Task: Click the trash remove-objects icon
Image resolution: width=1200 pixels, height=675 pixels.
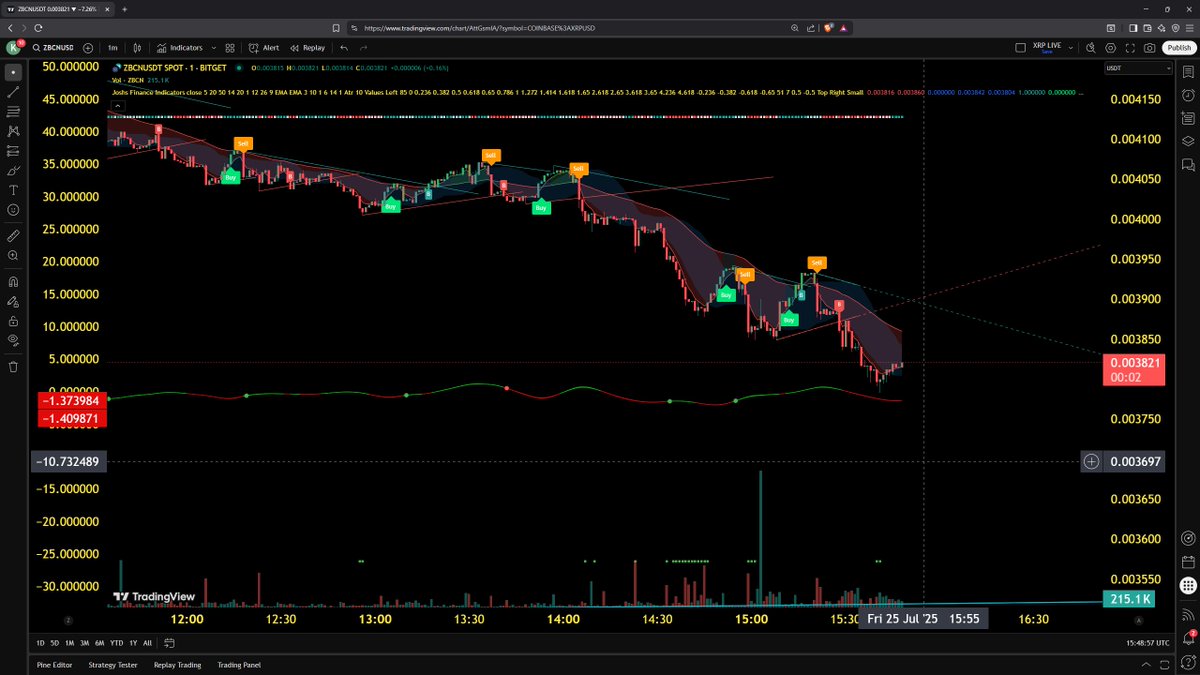Action: [13, 366]
